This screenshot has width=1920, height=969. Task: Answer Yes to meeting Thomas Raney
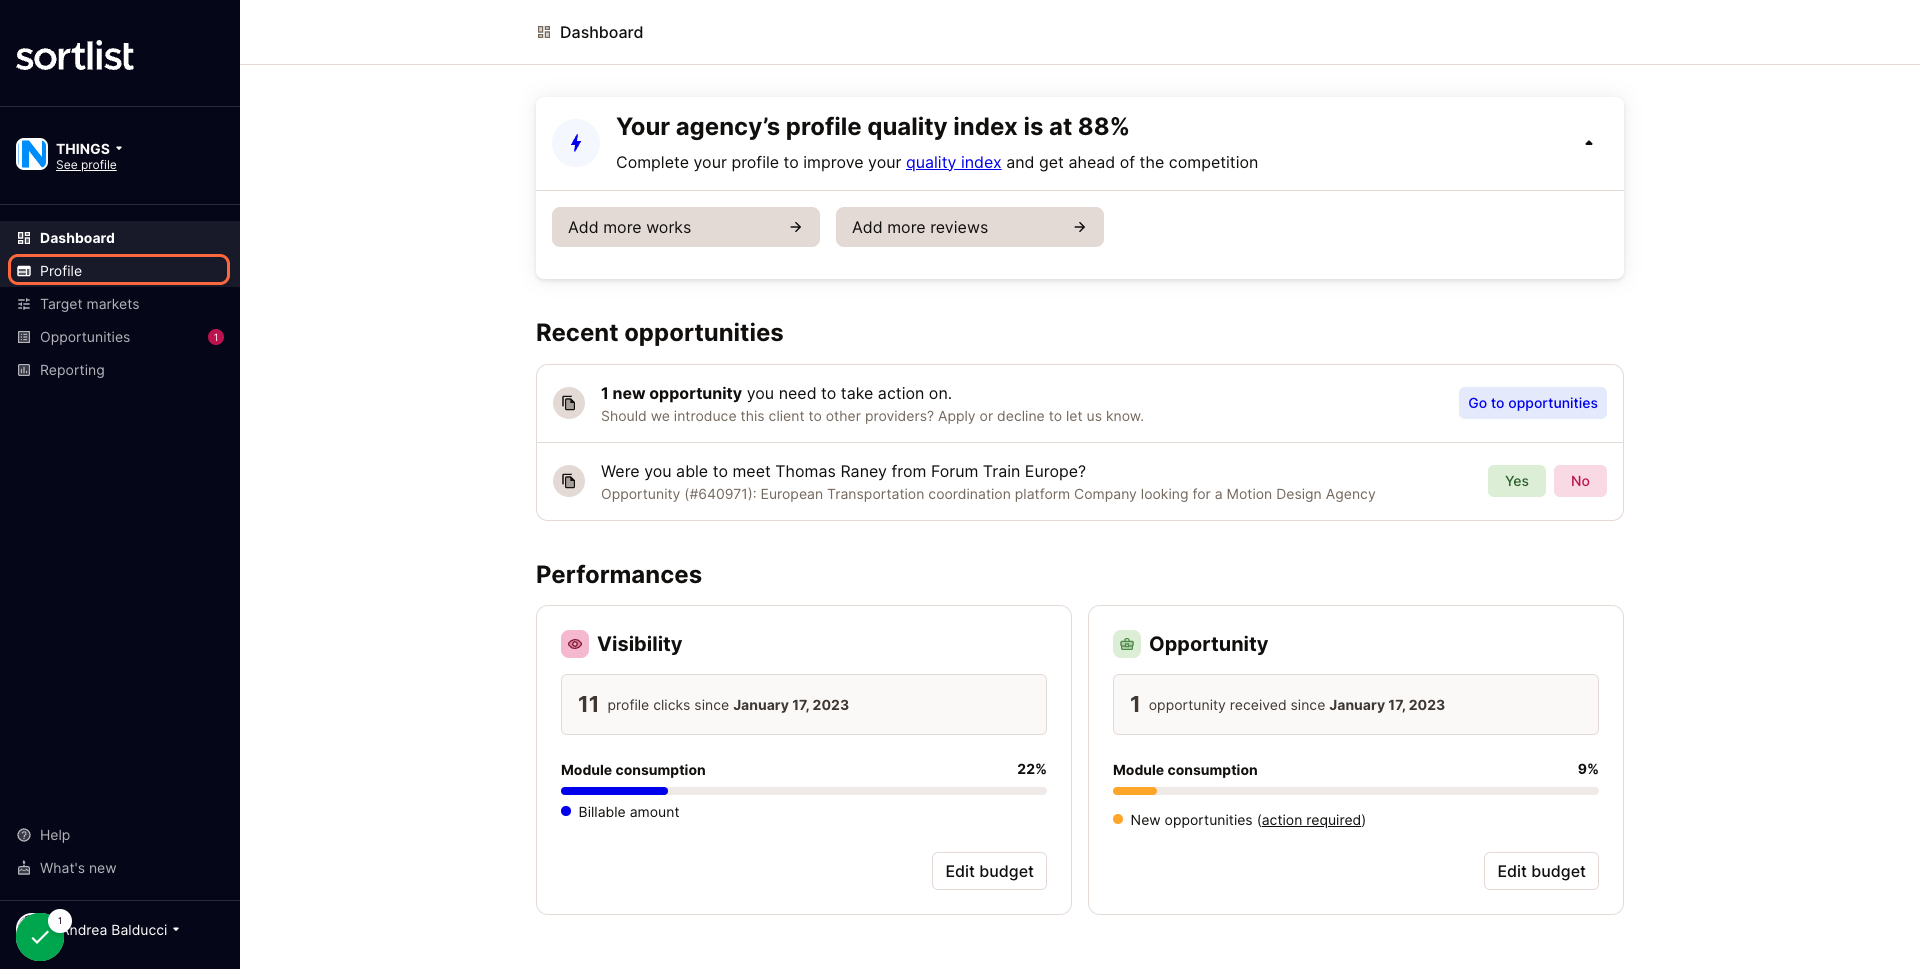coord(1517,481)
